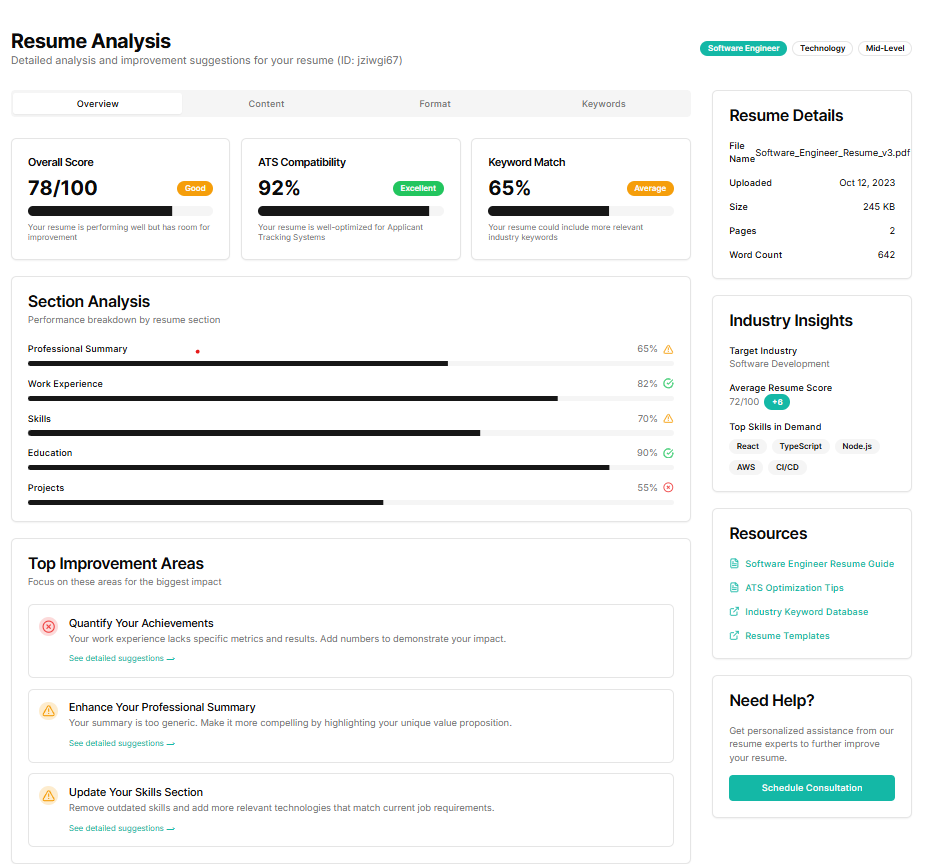Toggle the AWS skill tag
Image resolution: width=936 pixels, height=864 pixels.
pyautogui.click(x=745, y=467)
